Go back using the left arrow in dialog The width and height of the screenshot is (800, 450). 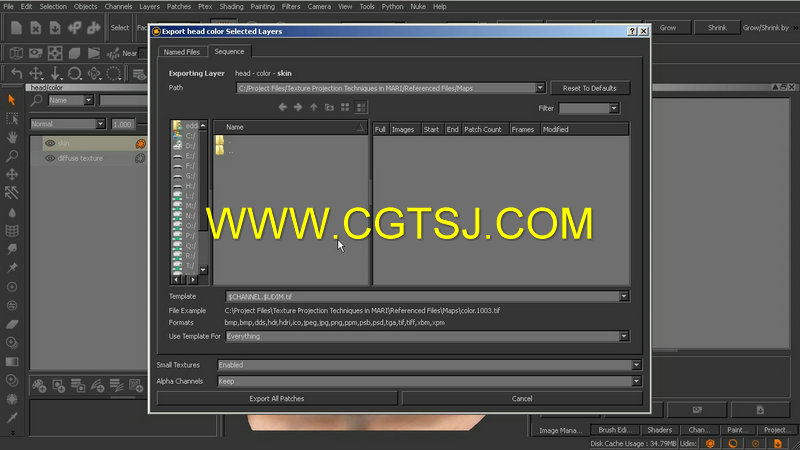pos(283,107)
